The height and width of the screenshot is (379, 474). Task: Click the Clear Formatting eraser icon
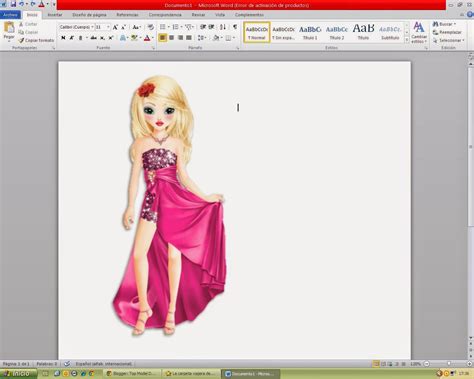click(151, 27)
